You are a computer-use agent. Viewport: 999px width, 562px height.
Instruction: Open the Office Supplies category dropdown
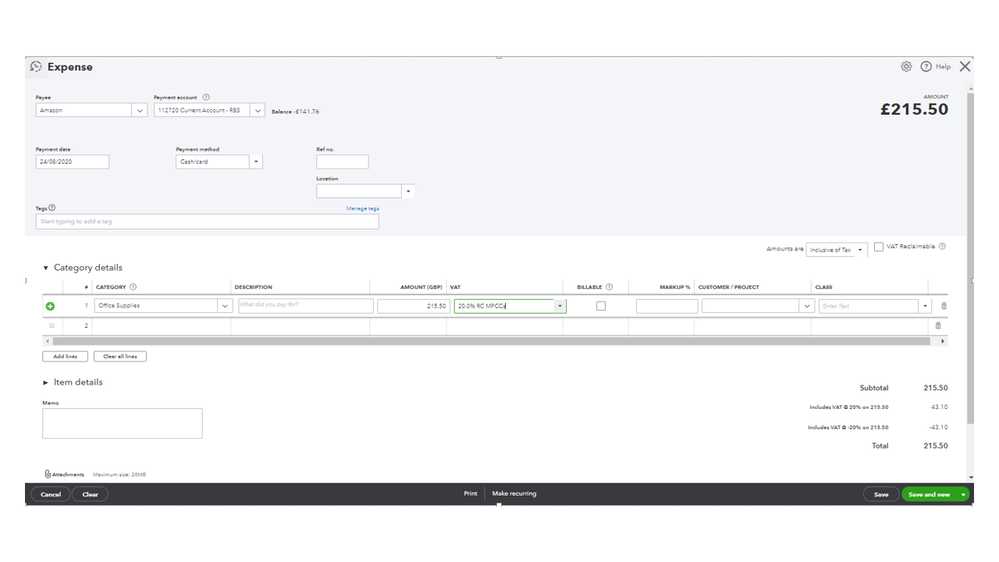[x=225, y=306]
